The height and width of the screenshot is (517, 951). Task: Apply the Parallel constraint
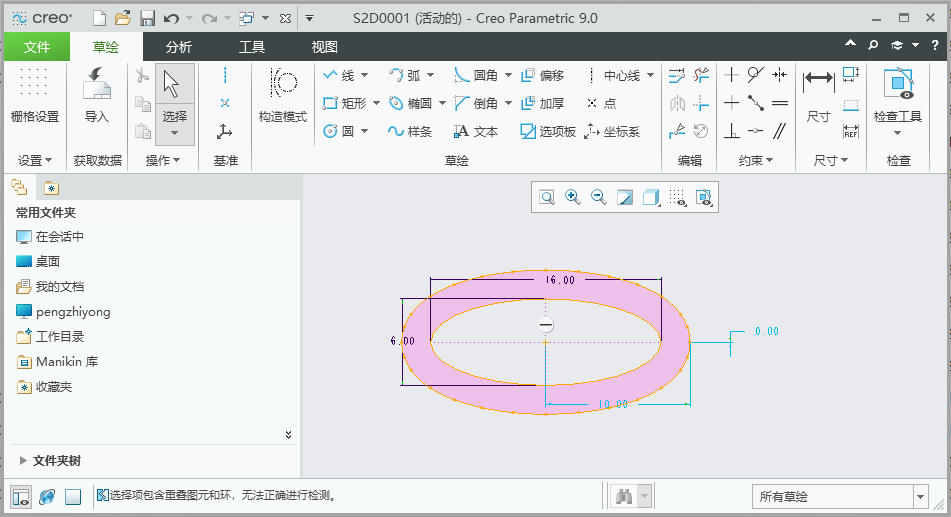tap(779, 131)
